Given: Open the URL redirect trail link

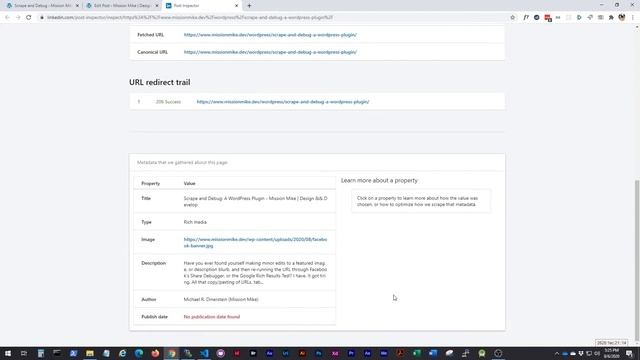Looking at the screenshot, I should [x=283, y=102].
